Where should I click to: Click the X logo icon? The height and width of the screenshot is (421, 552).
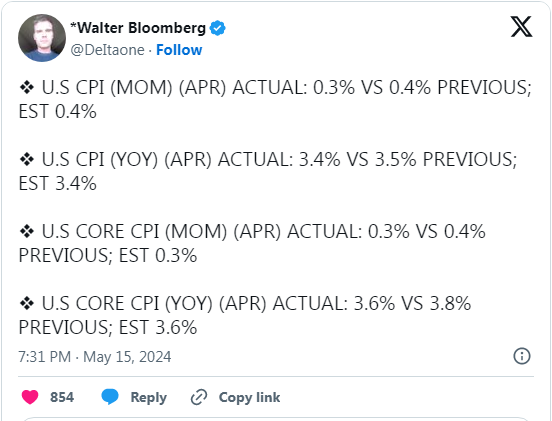(521, 26)
